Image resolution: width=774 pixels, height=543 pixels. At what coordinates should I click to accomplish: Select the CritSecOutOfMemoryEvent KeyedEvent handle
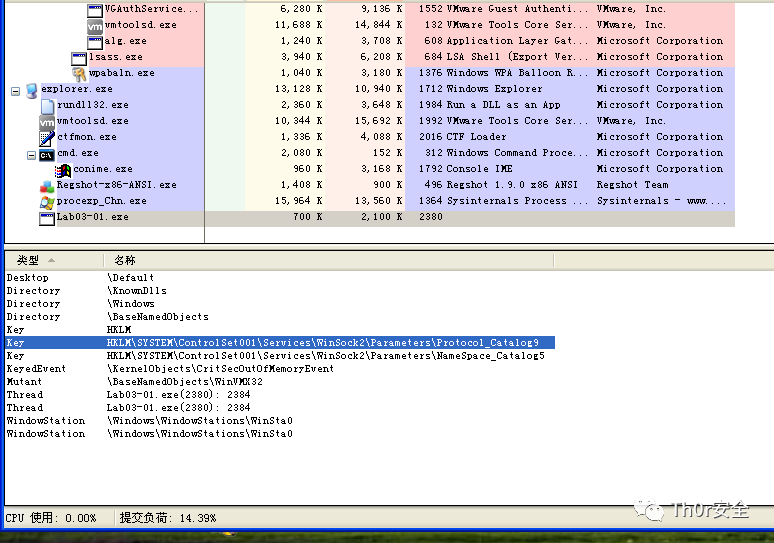coord(280,369)
